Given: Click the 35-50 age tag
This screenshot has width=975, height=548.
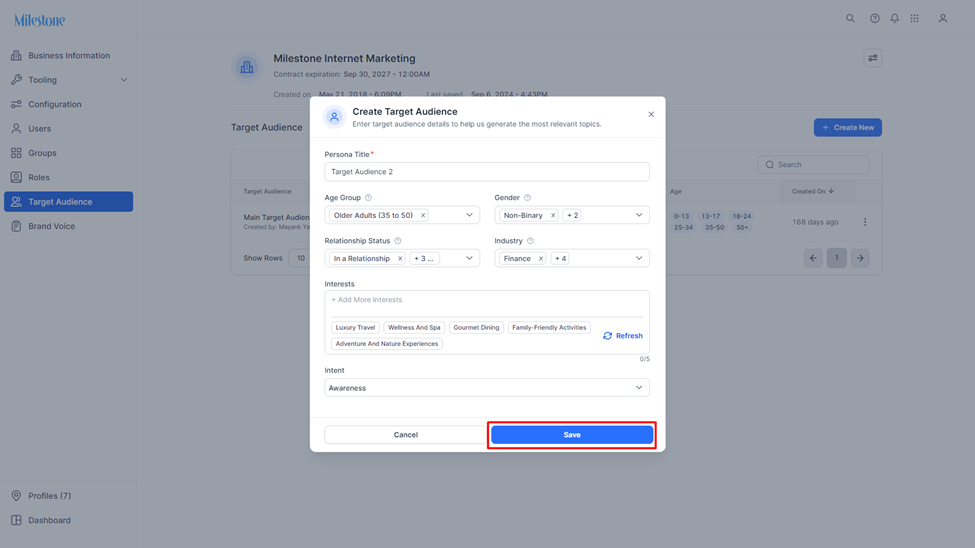Looking at the screenshot, I should 714,228.
